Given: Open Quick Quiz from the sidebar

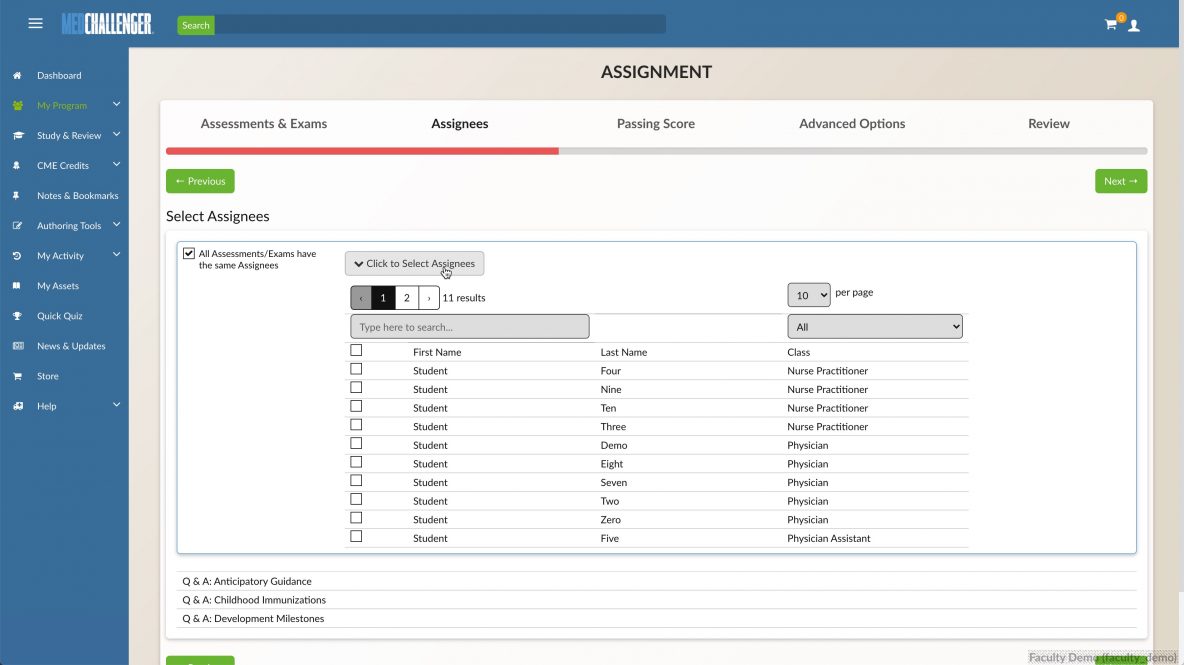Looking at the screenshot, I should 60,316.
